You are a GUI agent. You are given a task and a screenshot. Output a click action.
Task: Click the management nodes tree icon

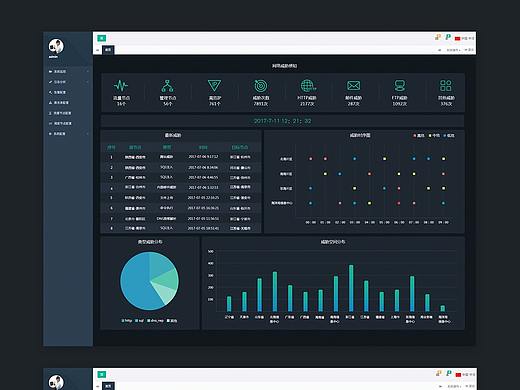tap(167, 86)
